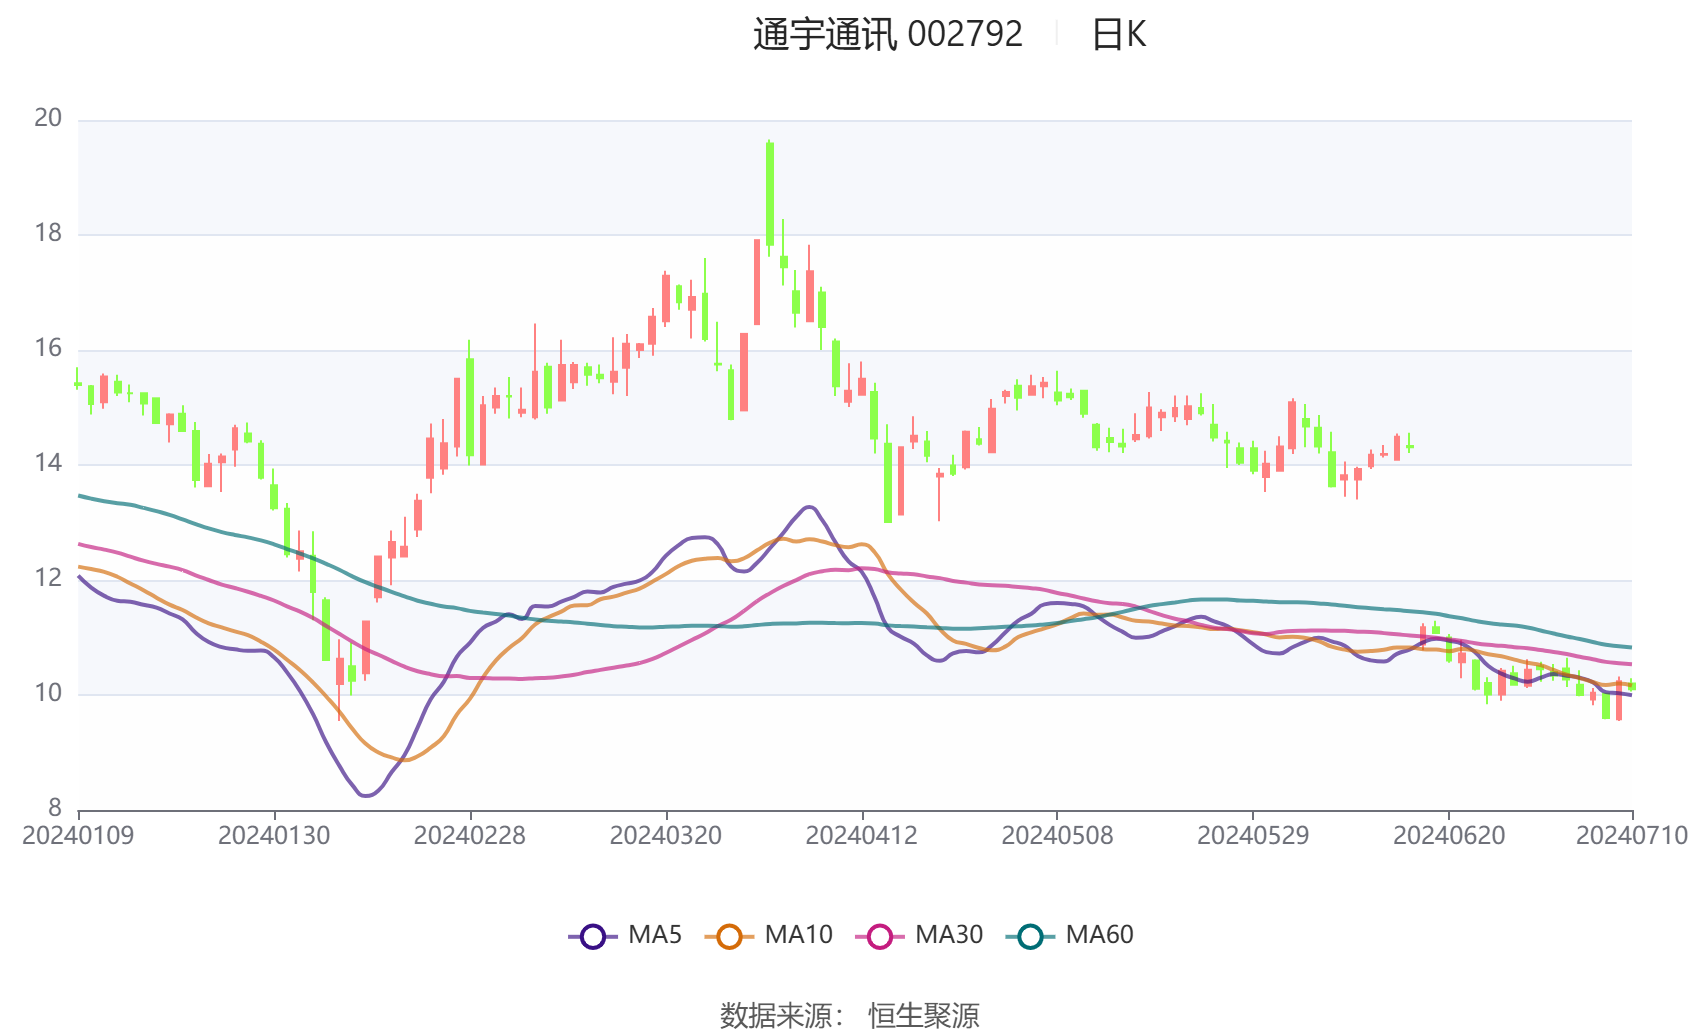Click y-axis value 18
Image resolution: width=1700 pixels, height=1034 pixels.
point(48,233)
